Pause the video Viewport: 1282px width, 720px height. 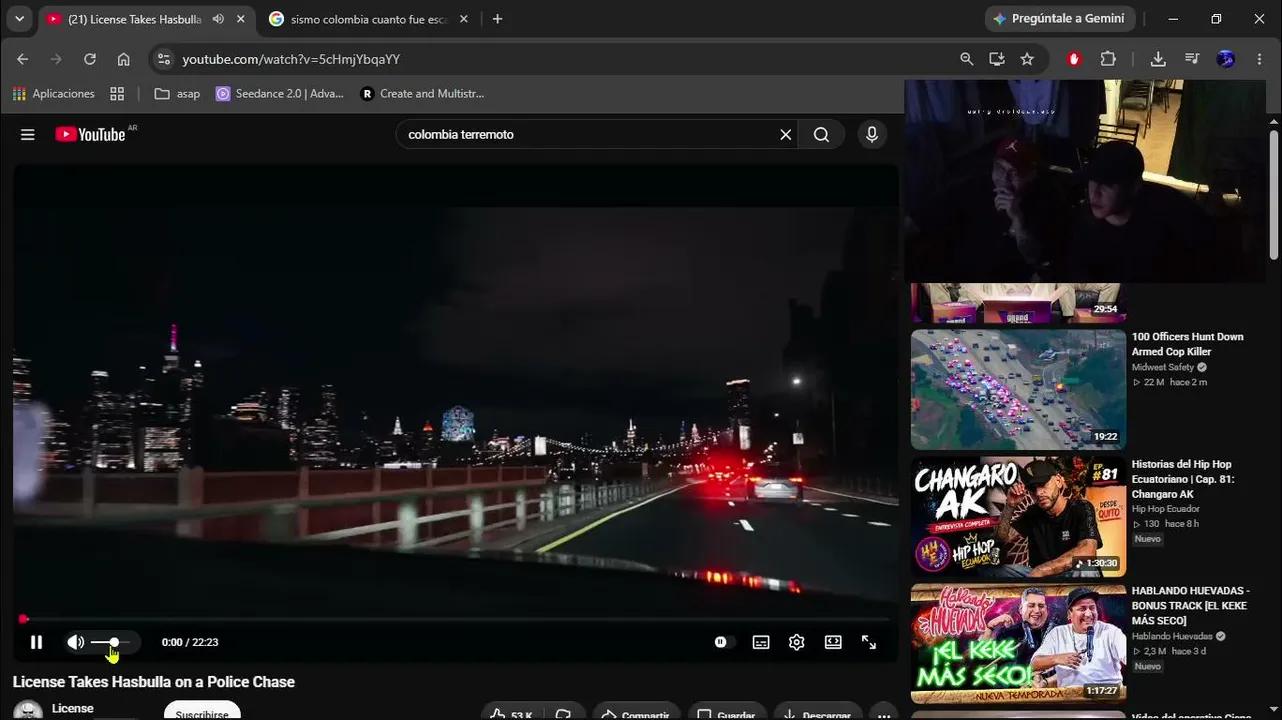36,642
